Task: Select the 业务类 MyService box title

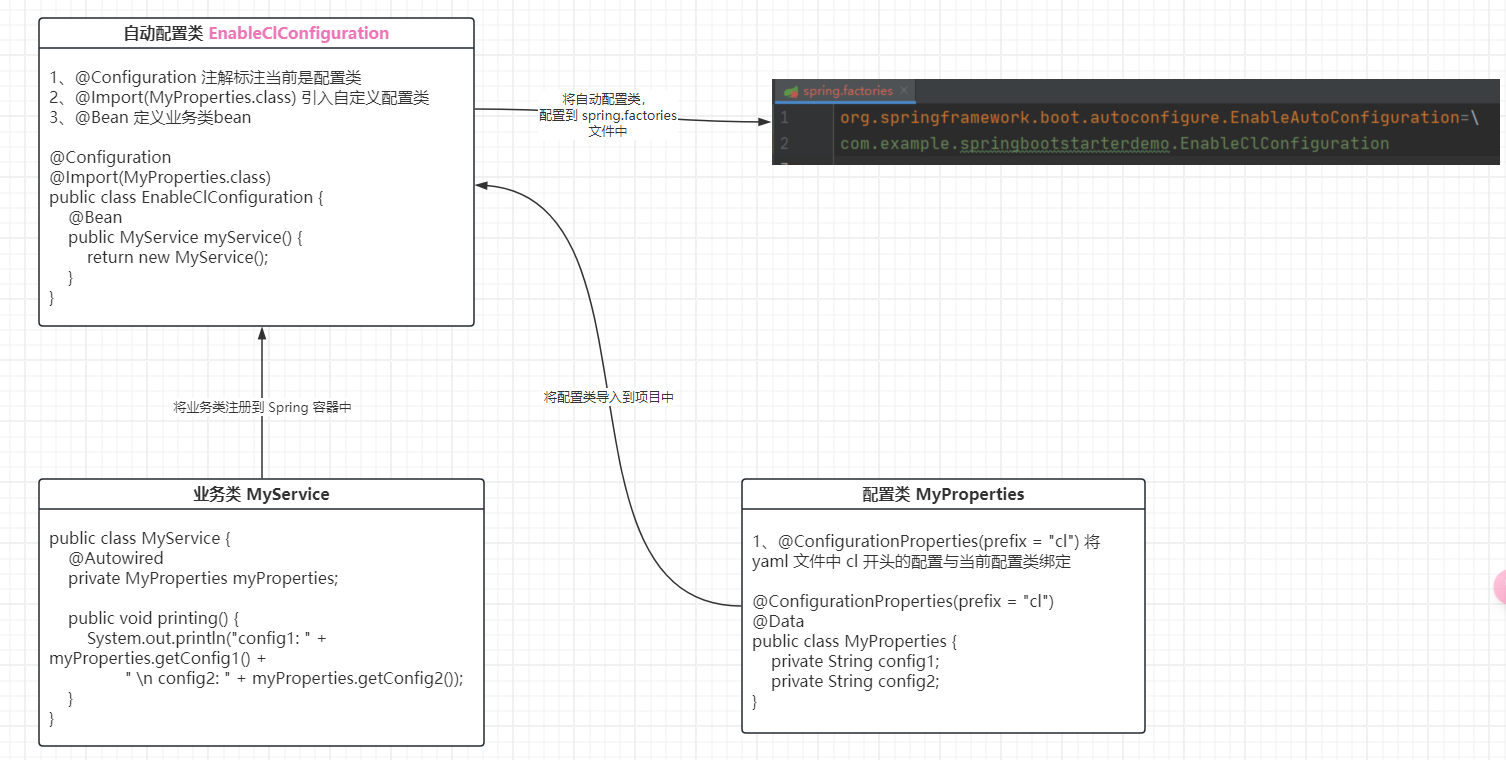Action: (x=261, y=494)
